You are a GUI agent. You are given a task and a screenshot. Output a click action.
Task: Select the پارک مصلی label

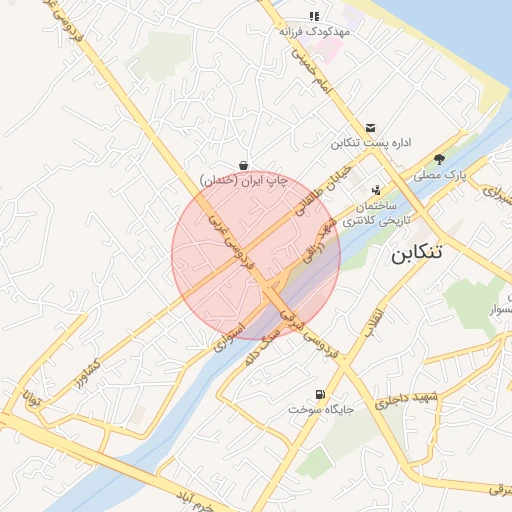[440, 175]
